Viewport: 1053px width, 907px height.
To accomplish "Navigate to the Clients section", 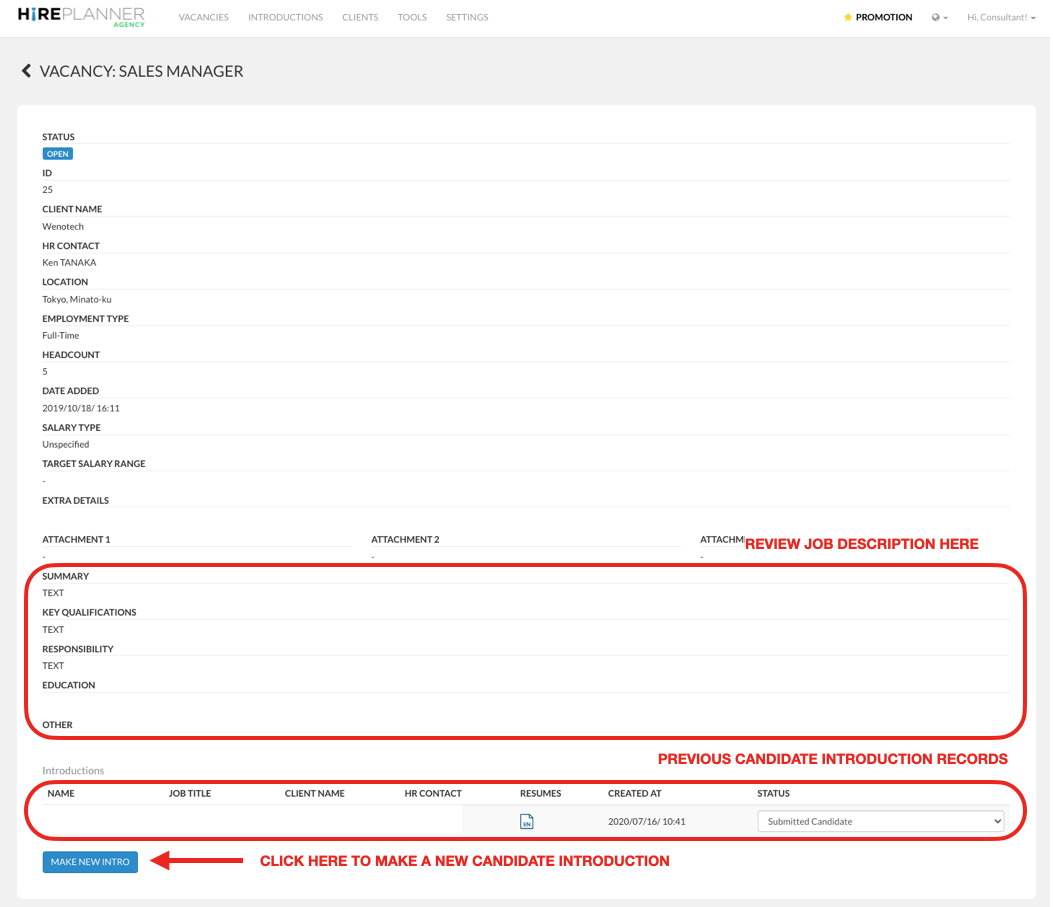I will click(x=360, y=17).
